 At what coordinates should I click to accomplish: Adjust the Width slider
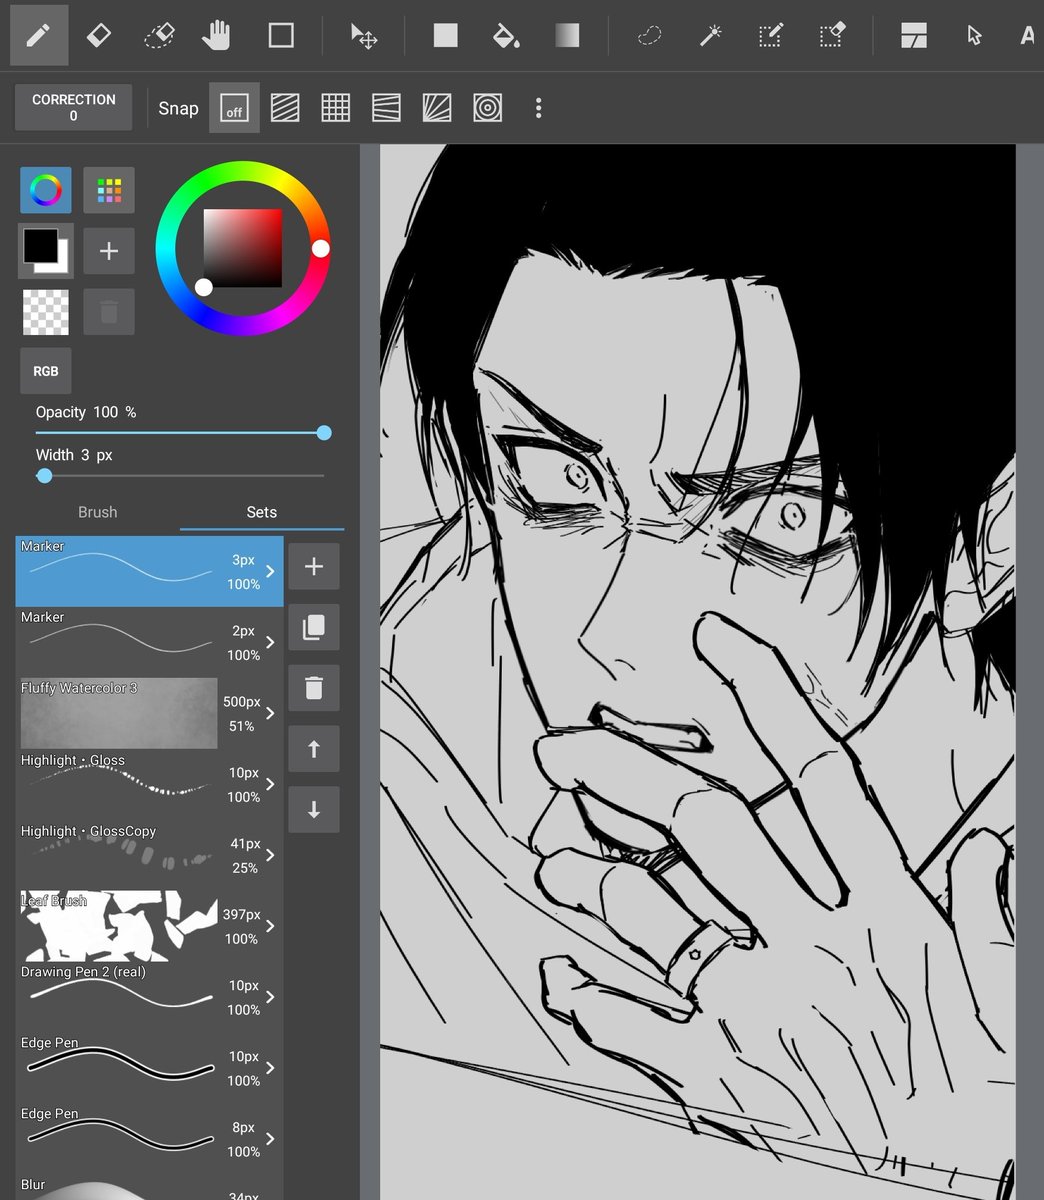(180, 476)
